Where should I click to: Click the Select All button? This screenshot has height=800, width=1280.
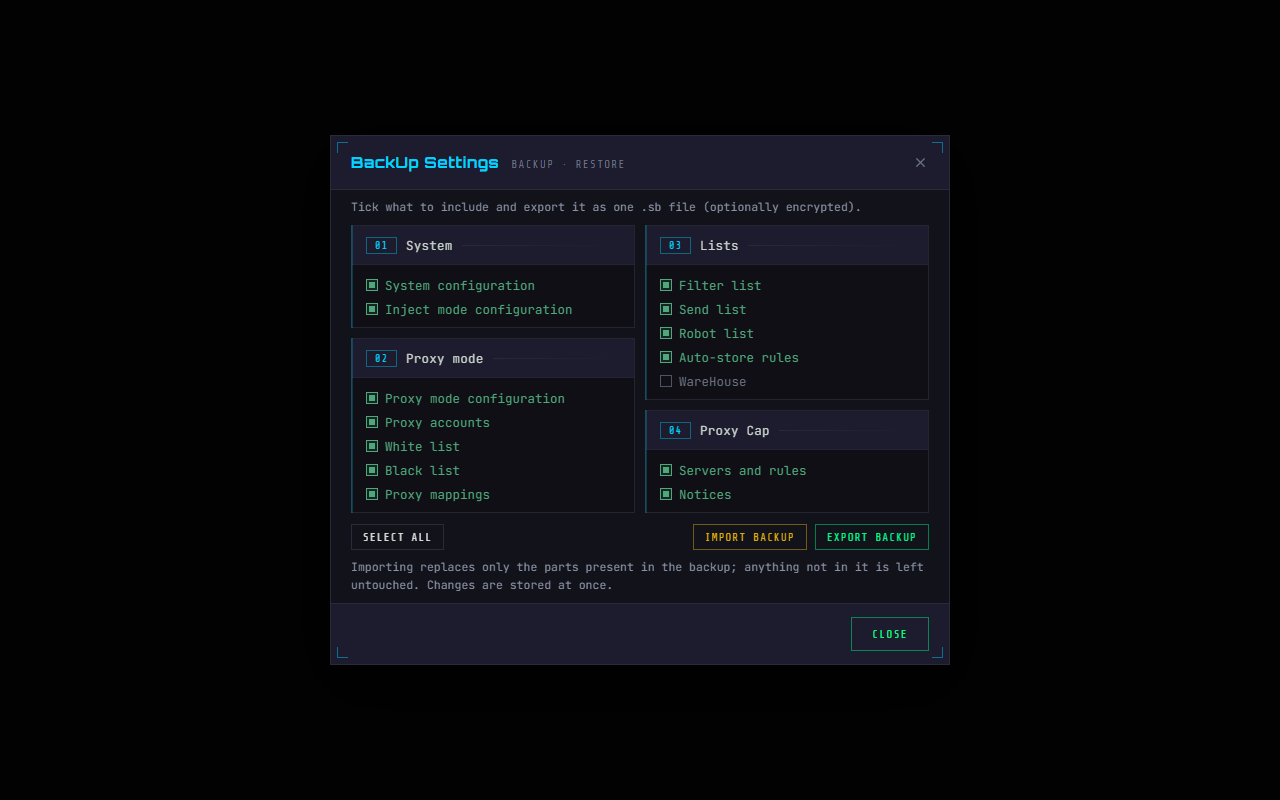pos(397,537)
